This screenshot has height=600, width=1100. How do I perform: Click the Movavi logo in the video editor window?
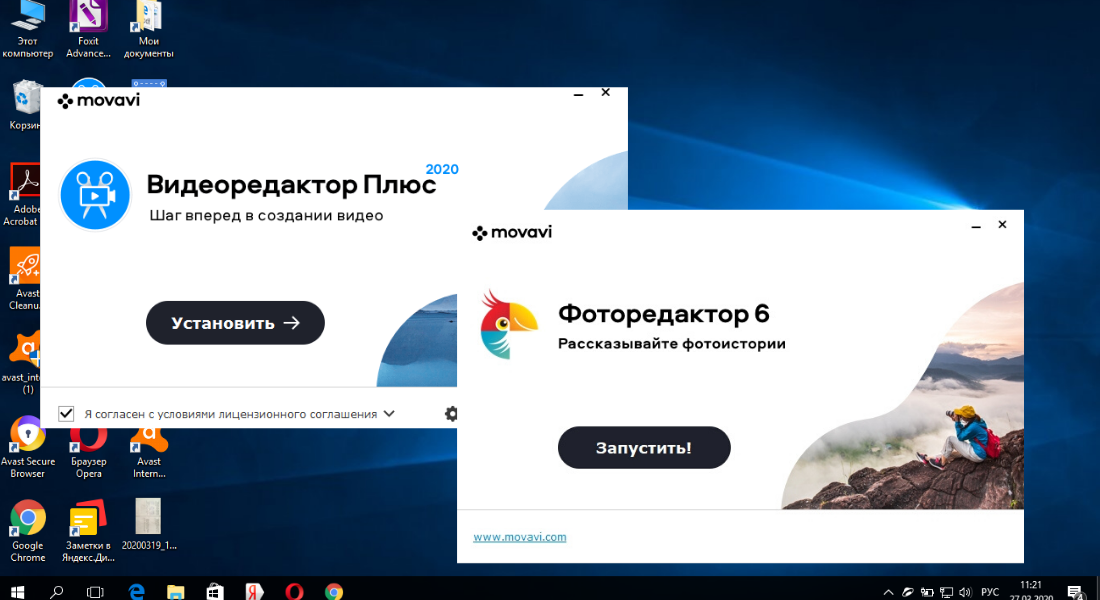tap(99, 100)
